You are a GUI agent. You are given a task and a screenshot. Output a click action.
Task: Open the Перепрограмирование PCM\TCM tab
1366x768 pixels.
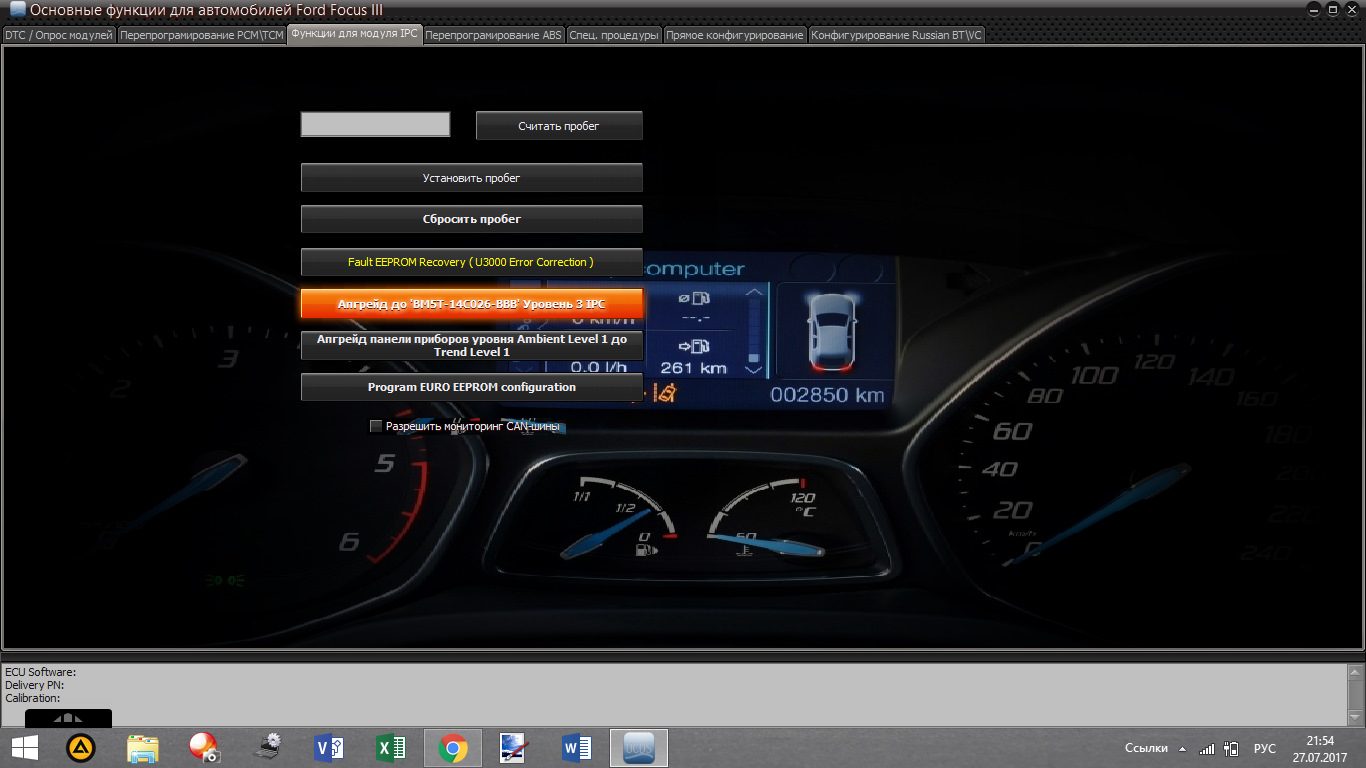pos(202,35)
